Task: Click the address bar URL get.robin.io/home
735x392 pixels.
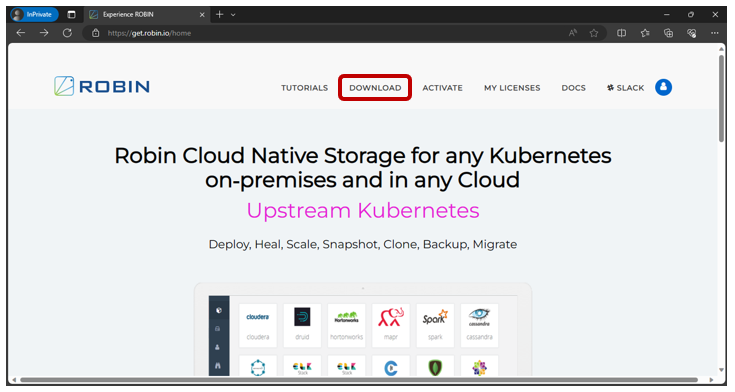Action: [149, 33]
